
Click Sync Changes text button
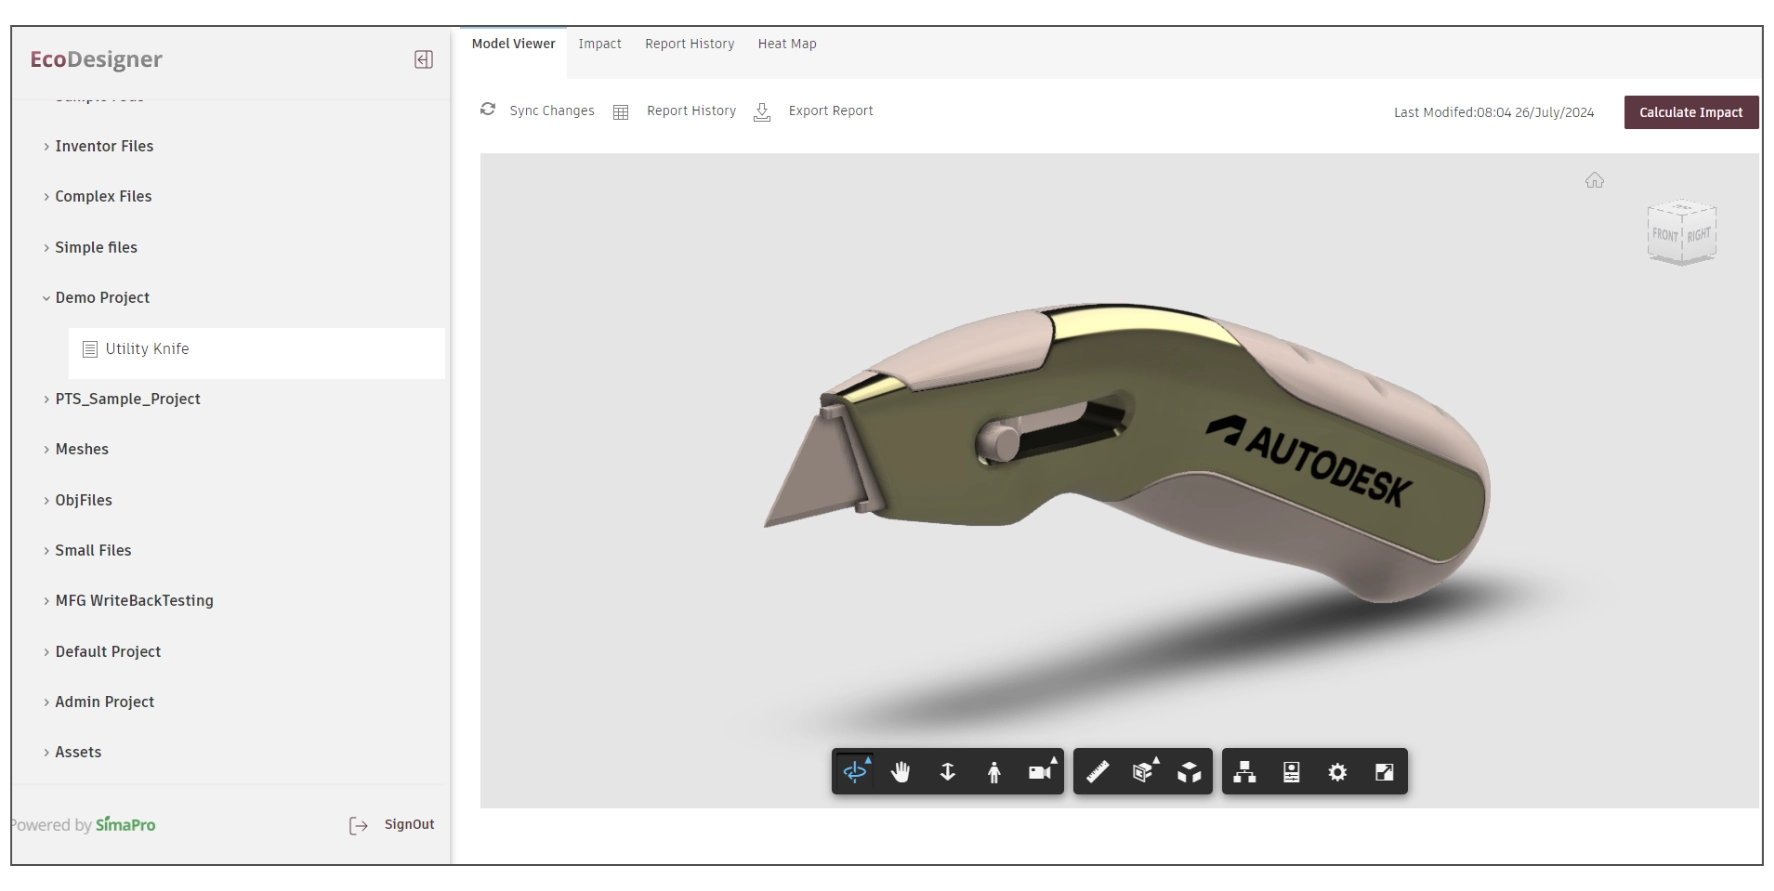pos(552,111)
